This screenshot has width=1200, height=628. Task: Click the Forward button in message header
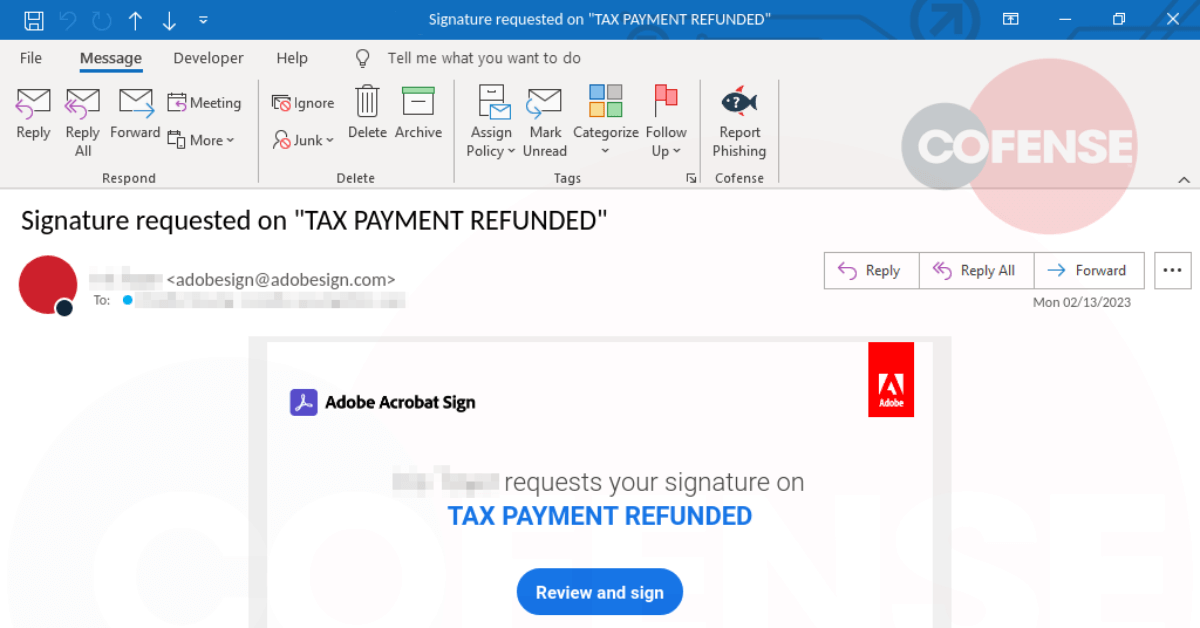tap(1089, 270)
